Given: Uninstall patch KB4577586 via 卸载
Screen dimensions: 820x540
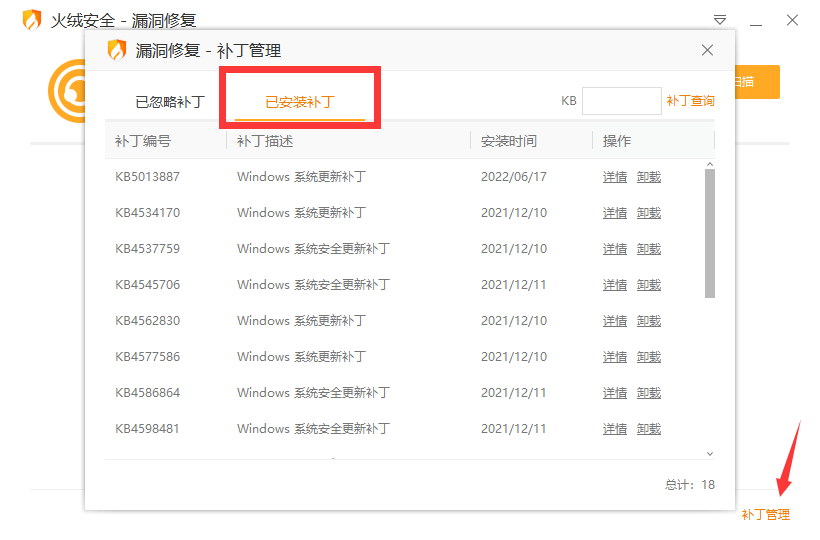Looking at the screenshot, I should coord(648,357).
